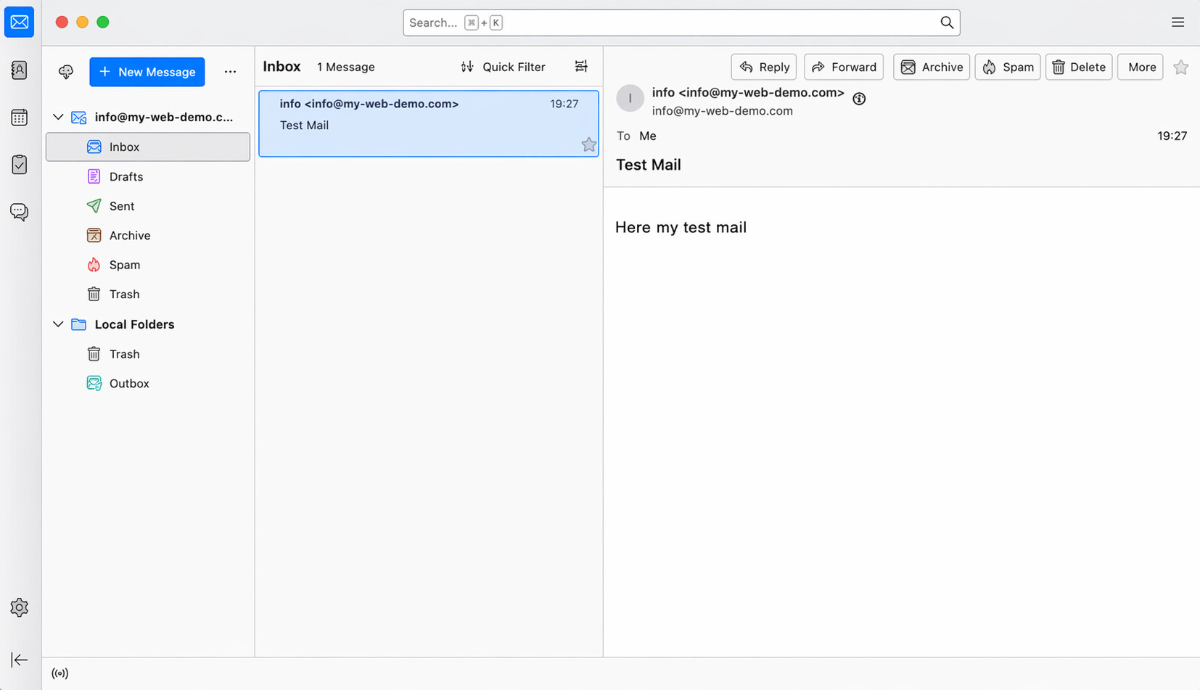Select the Outbox folder
The height and width of the screenshot is (690, 1200).
(x=148, y=384)
